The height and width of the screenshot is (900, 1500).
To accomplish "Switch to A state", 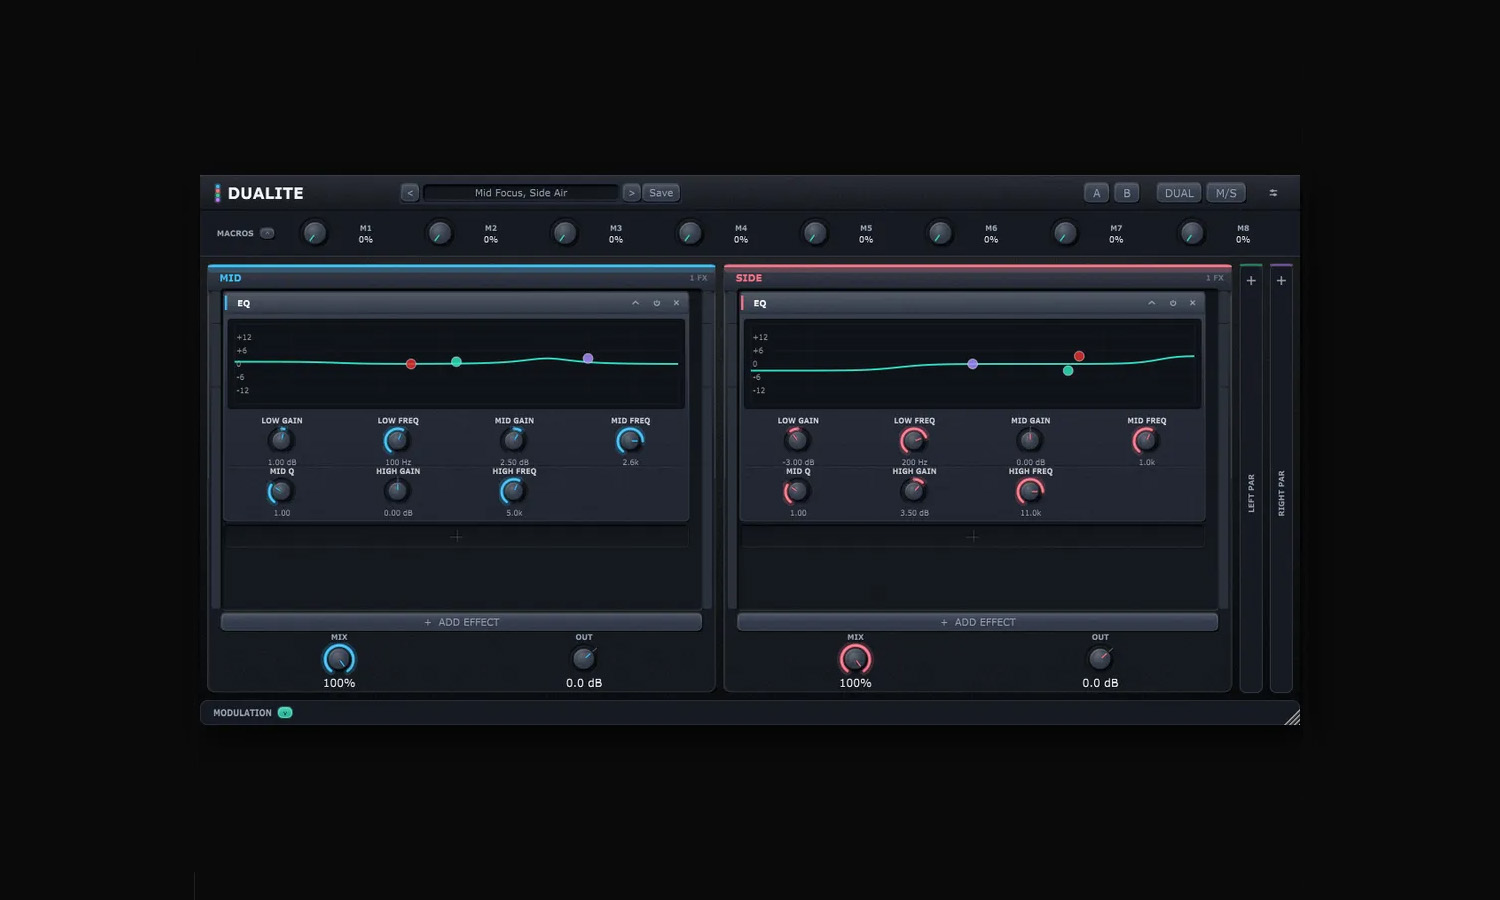I will [1096, 193].
